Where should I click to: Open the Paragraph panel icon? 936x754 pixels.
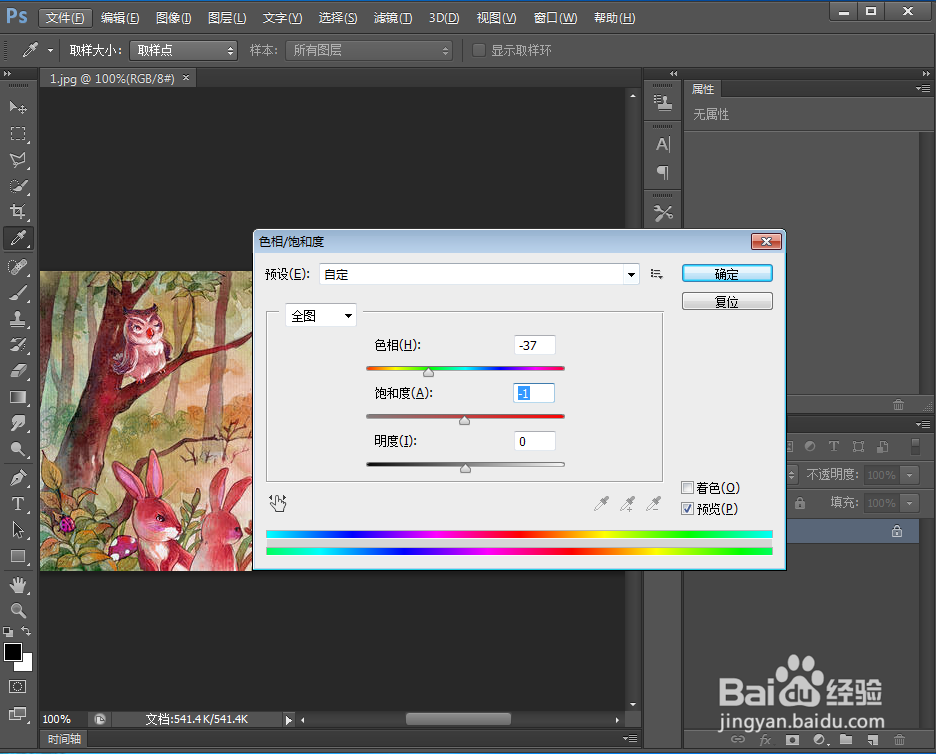(663, 173)
